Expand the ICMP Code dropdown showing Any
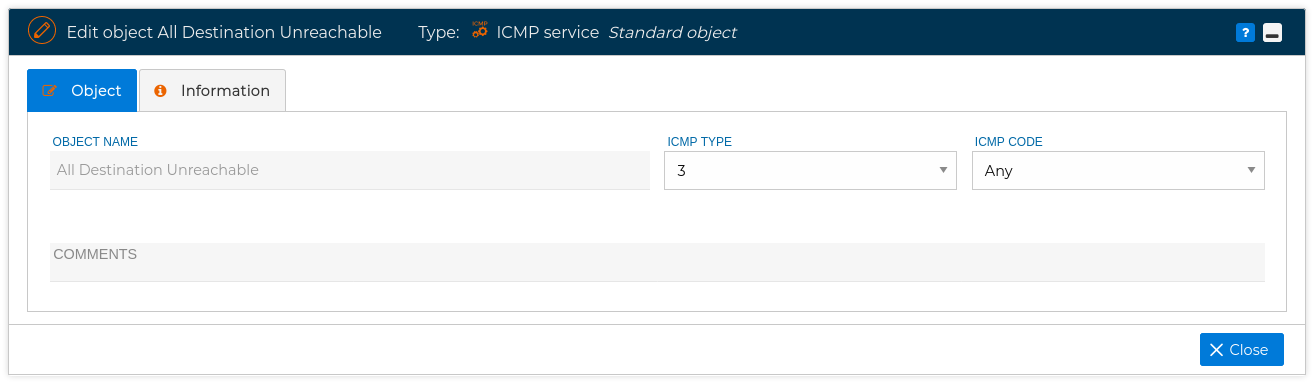 1118,171
